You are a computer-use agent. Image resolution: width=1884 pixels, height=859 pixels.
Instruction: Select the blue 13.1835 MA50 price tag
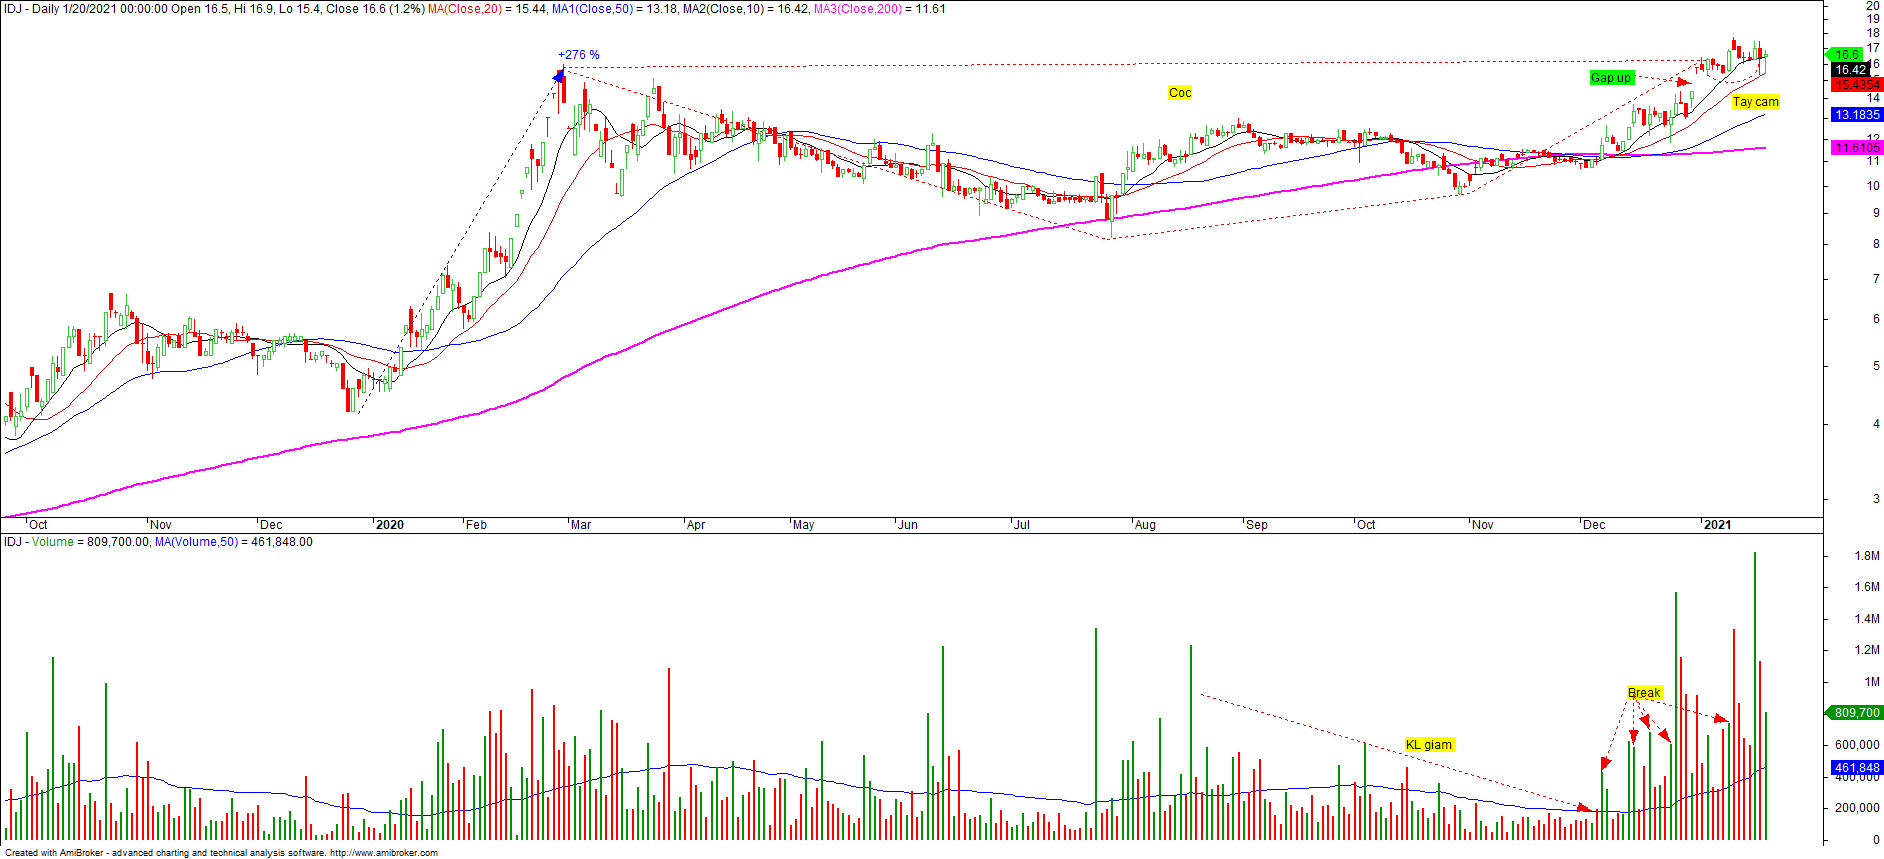1856,115
